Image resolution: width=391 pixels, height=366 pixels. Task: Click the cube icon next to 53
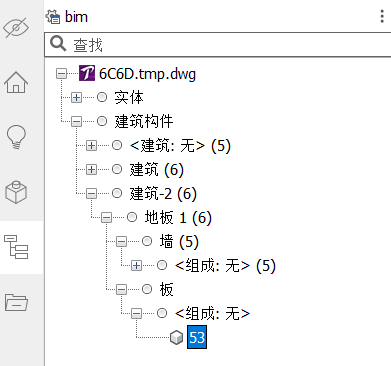pos(176,337)
